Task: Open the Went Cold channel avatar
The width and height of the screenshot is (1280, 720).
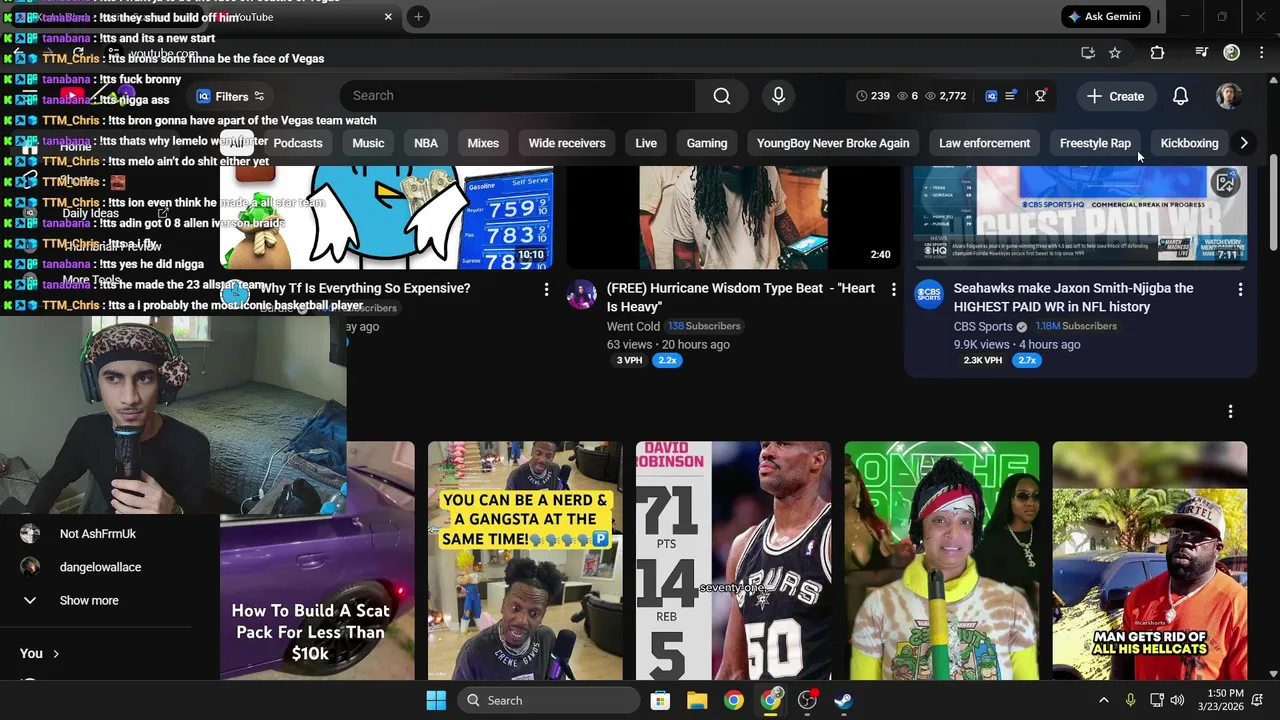Action: click(582, 295)
